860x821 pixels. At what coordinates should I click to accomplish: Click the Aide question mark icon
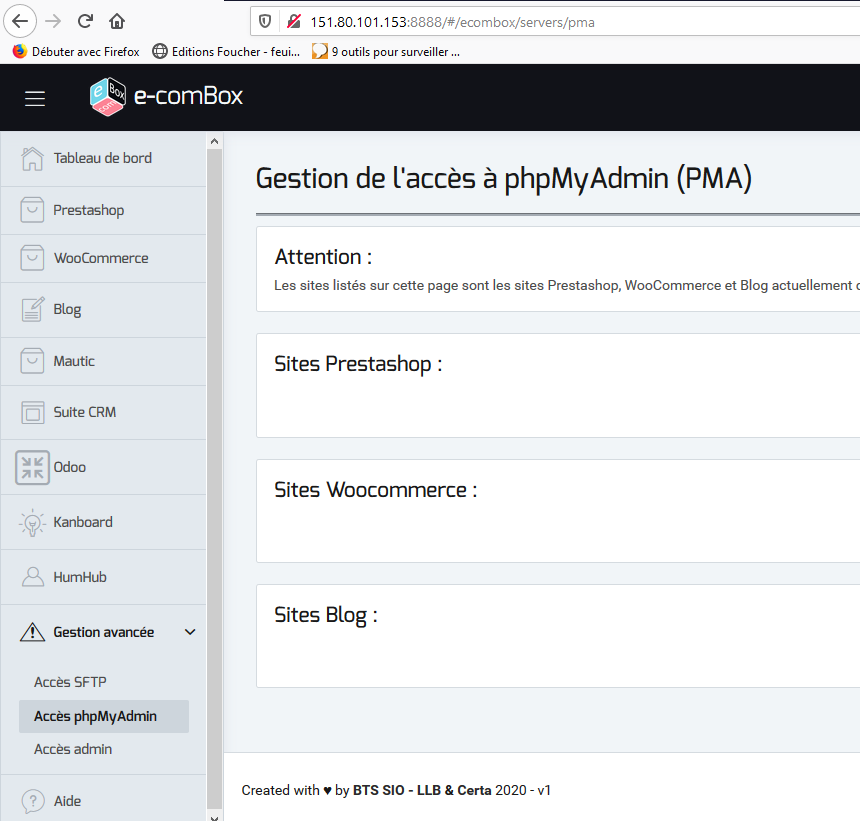[33, 801]
